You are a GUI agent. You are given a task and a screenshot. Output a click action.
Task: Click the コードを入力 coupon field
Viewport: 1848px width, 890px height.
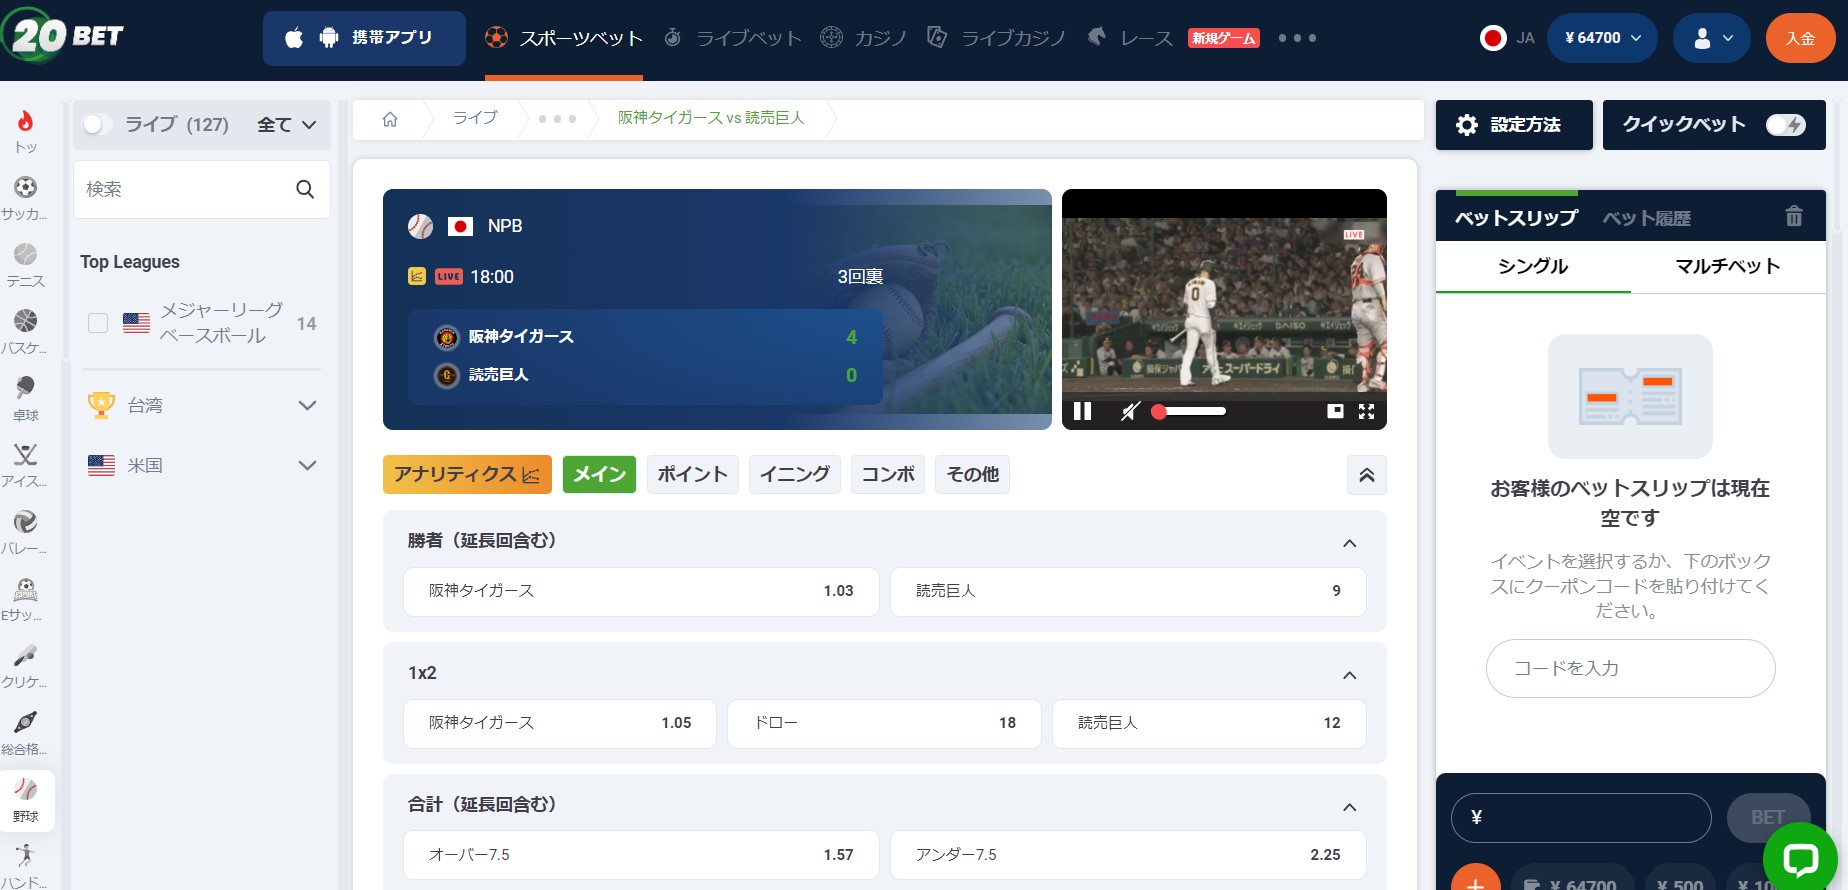tap(1631, 668)
